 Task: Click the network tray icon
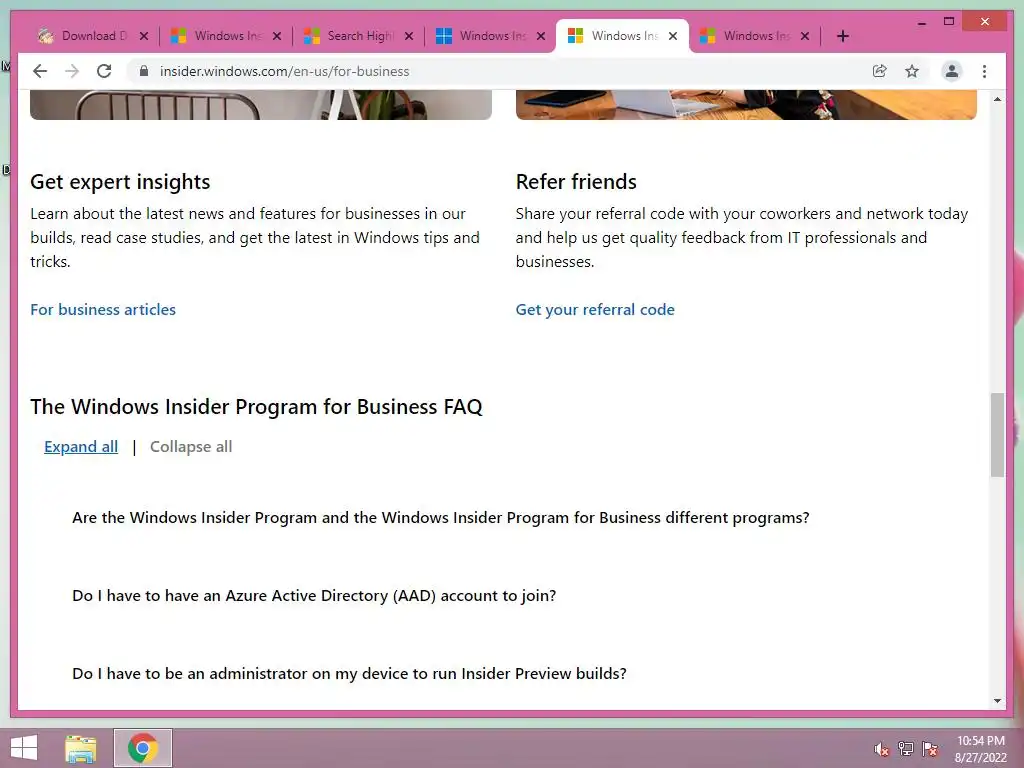pyautogui.click(x=905, y=749)
